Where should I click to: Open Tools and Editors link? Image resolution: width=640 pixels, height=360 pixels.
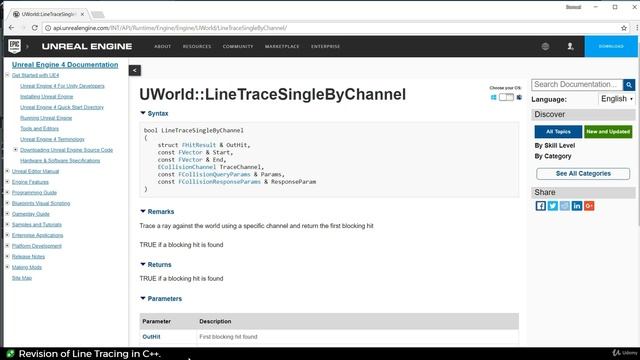[x=39, y=129]
